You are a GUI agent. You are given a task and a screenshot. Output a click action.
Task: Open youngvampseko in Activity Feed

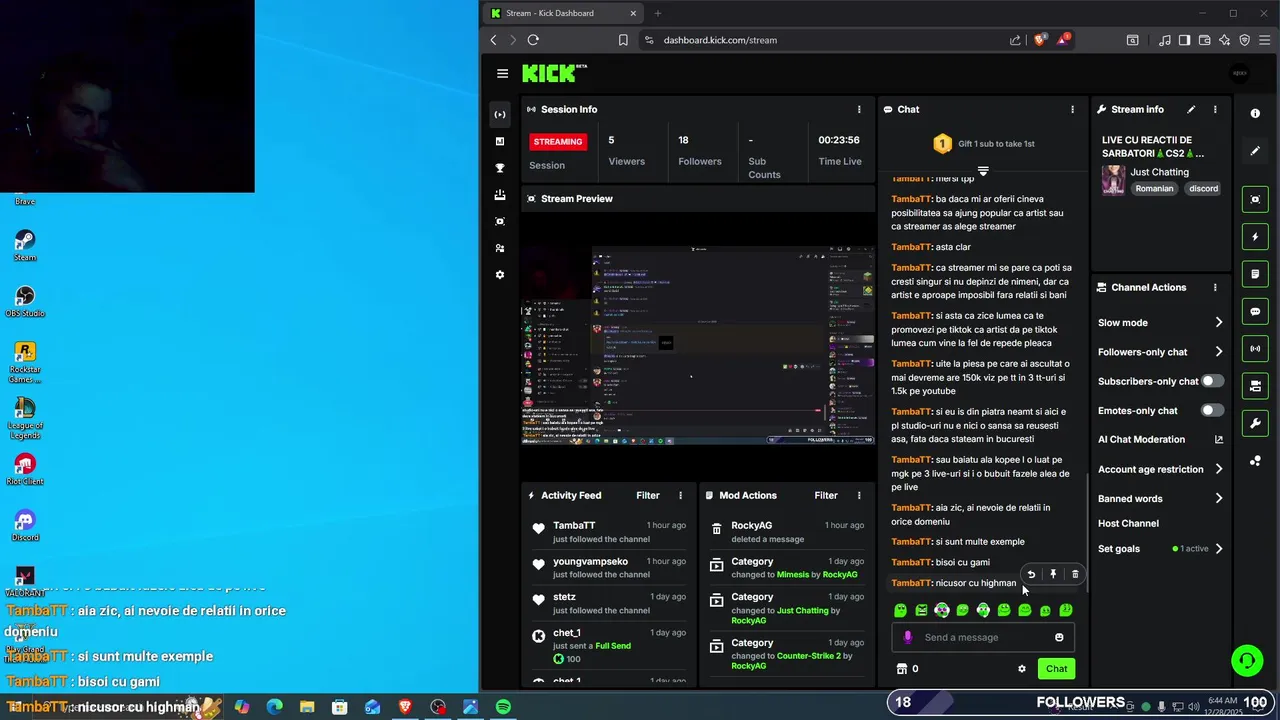click(x=609, y=567)
